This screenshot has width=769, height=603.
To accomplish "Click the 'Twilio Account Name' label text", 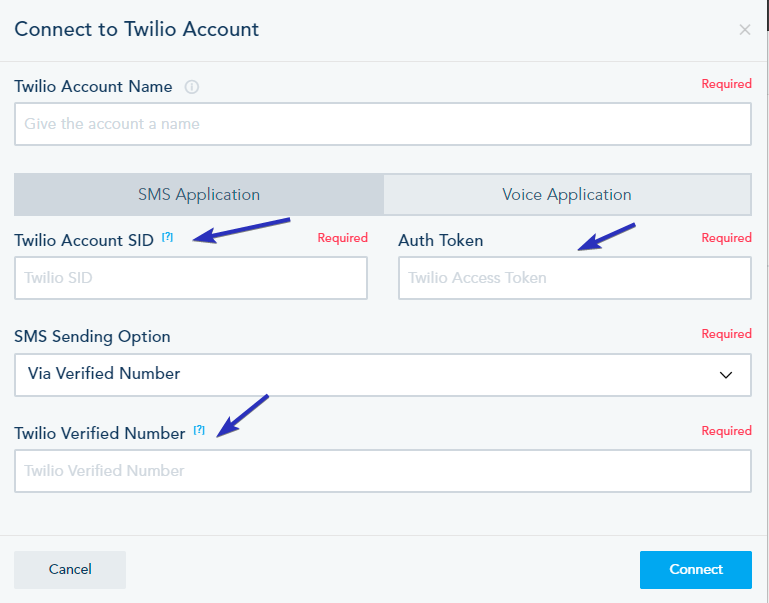I will click(x=93, y=87).
